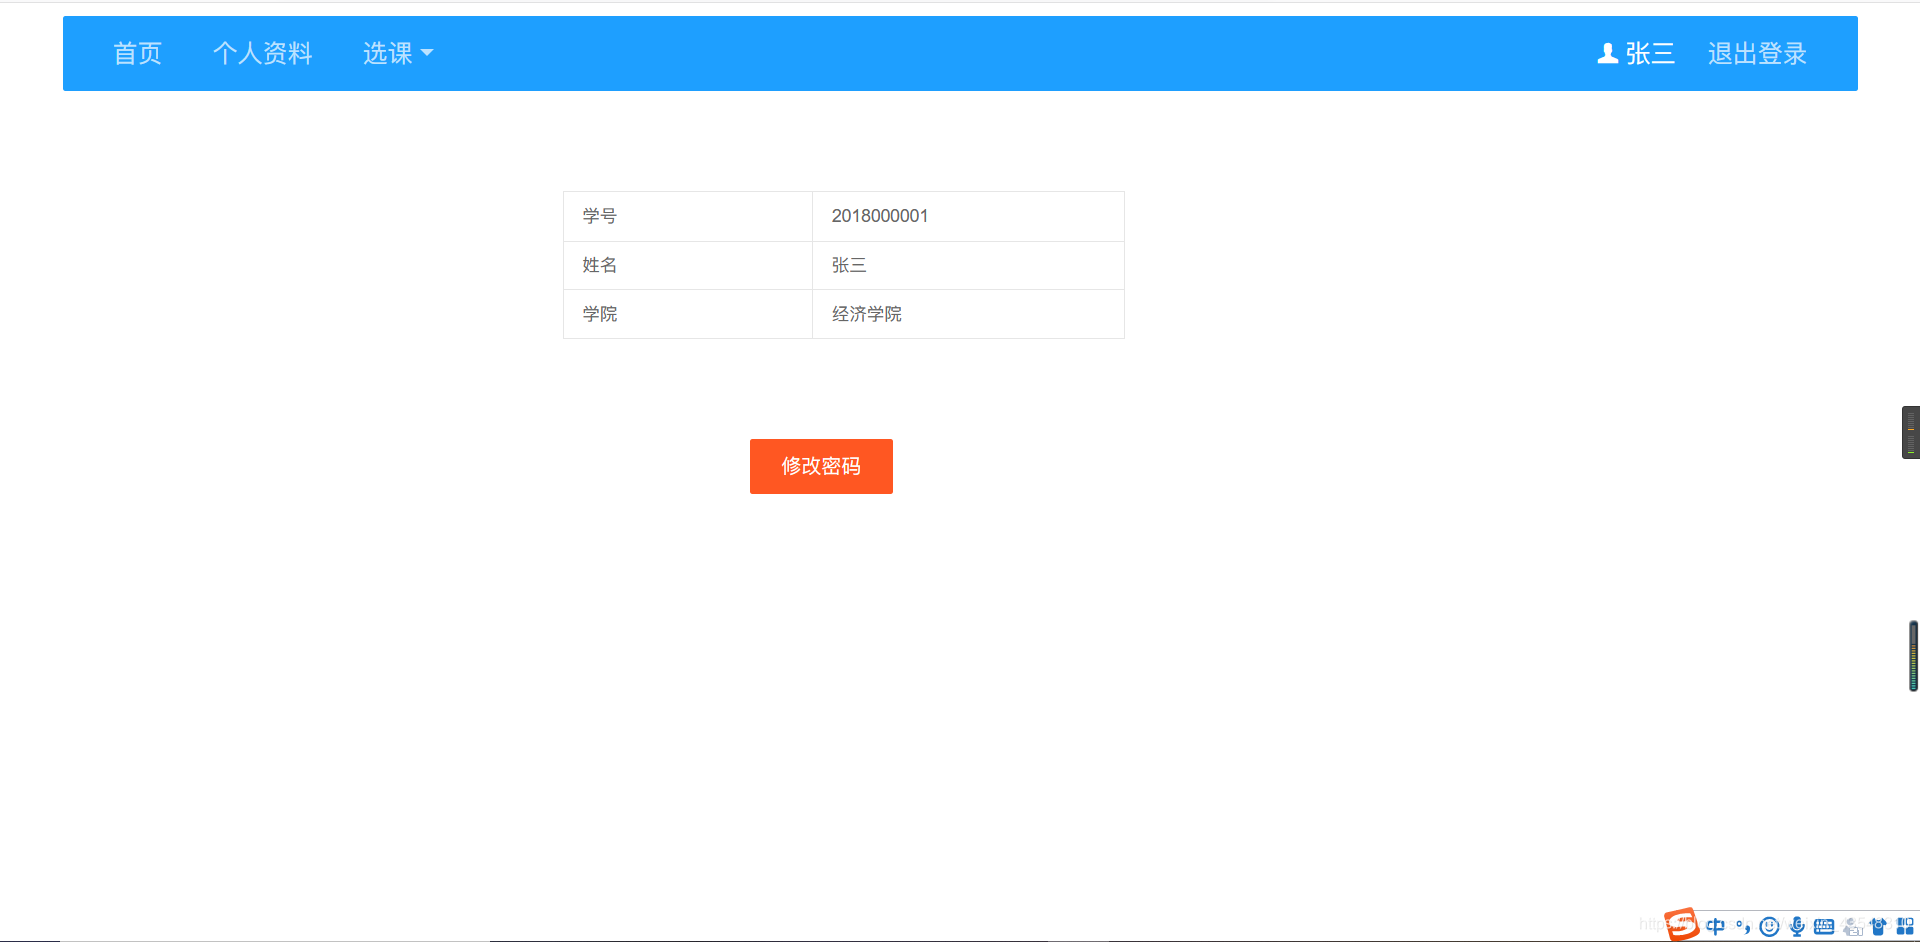Expand the 选课 dropdown menu
The width and height of the screenshot is (1920, 942).
pyautogui.click(x=396, y=53)
